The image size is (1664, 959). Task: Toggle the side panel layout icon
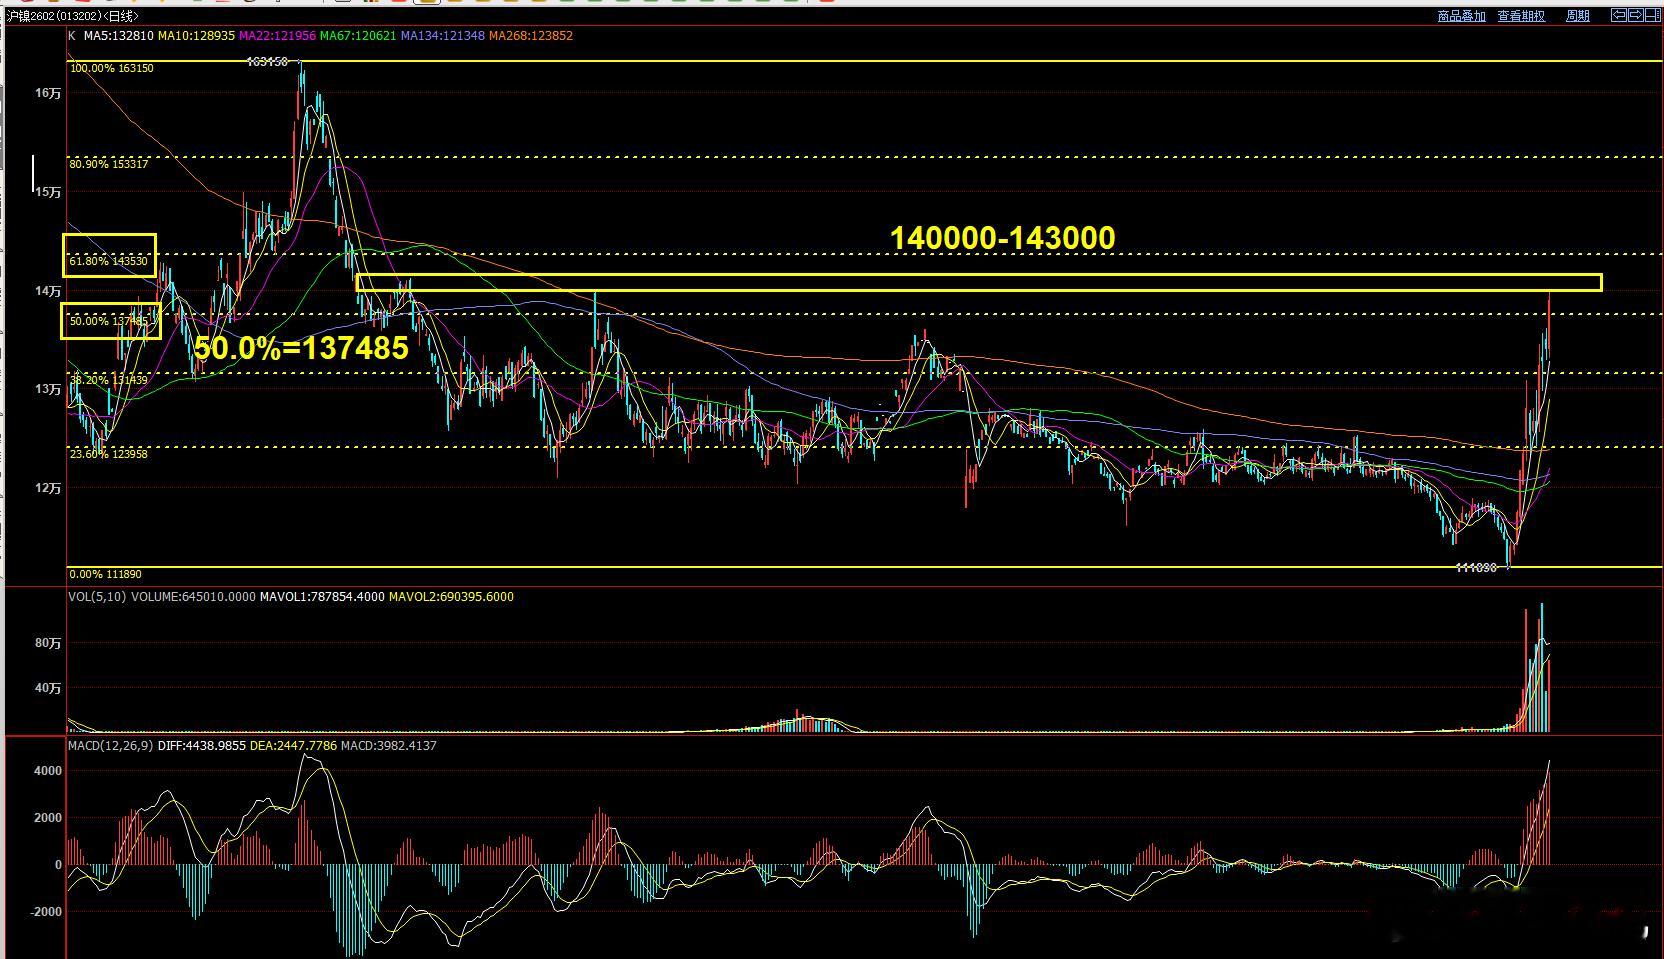coord(1653,15)
